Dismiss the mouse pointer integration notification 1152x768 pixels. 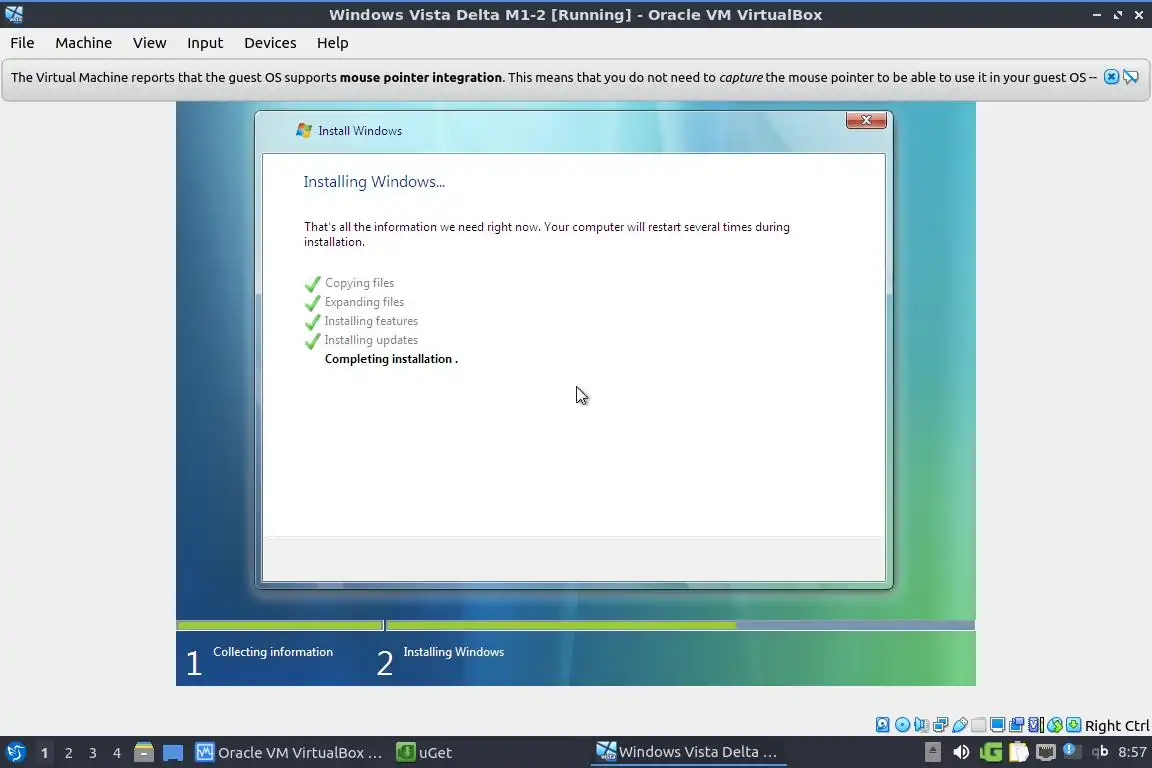click(x=1111, y=76)
